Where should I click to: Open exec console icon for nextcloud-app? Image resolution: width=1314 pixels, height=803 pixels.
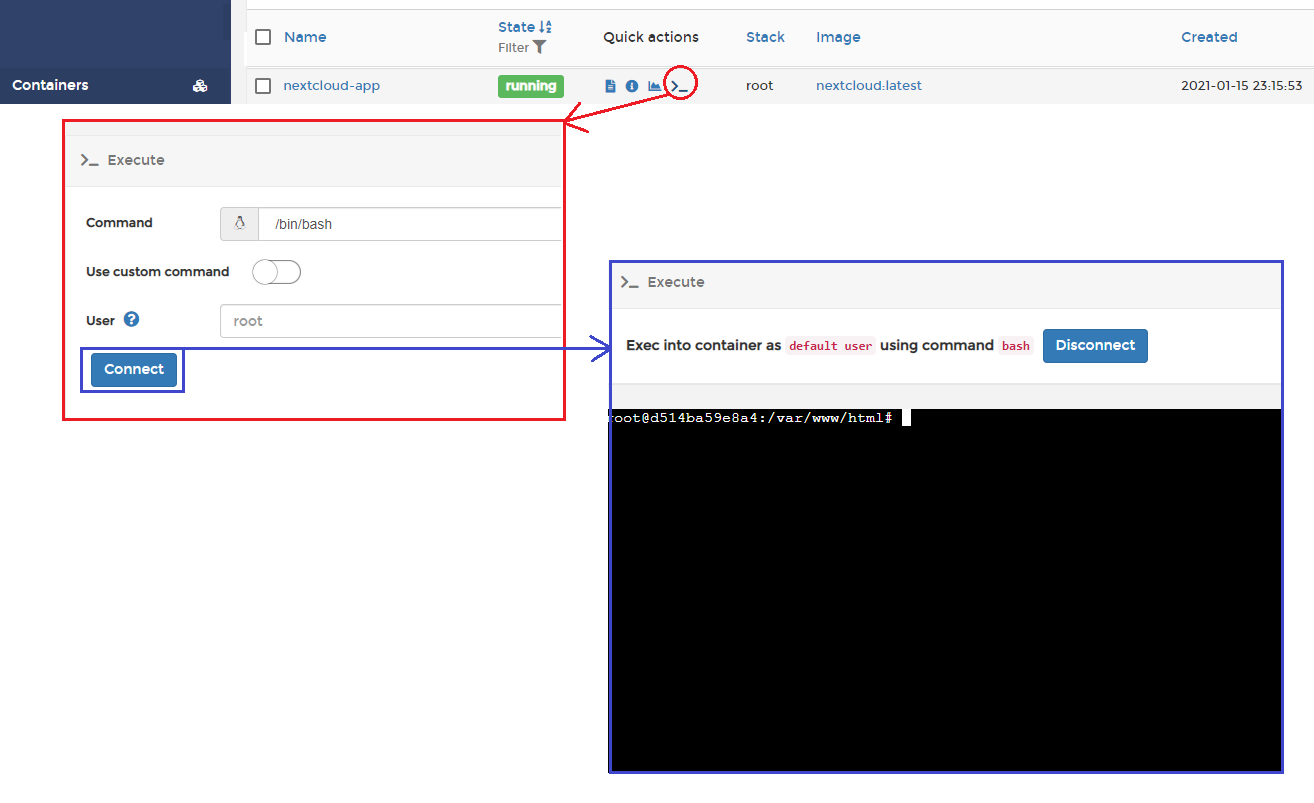coord(679,86)
